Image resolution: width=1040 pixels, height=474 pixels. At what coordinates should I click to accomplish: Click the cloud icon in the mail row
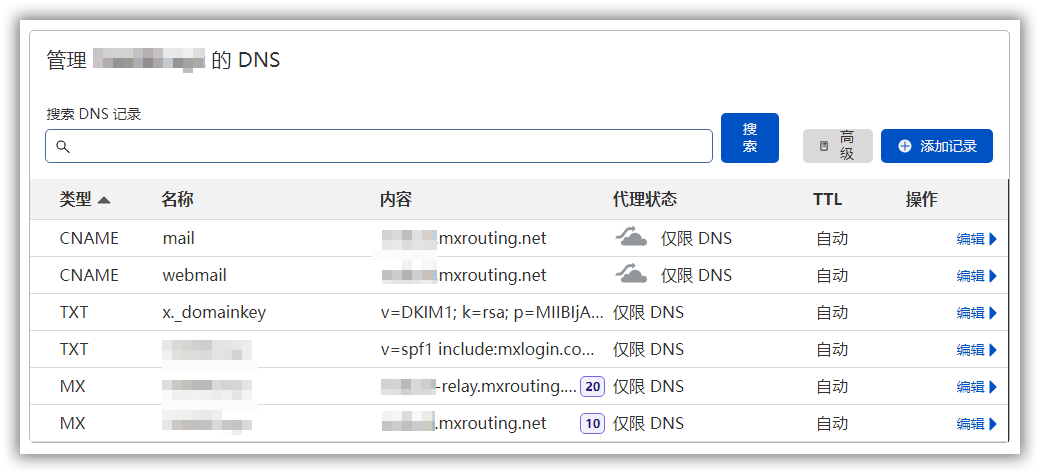pos(630,238)
